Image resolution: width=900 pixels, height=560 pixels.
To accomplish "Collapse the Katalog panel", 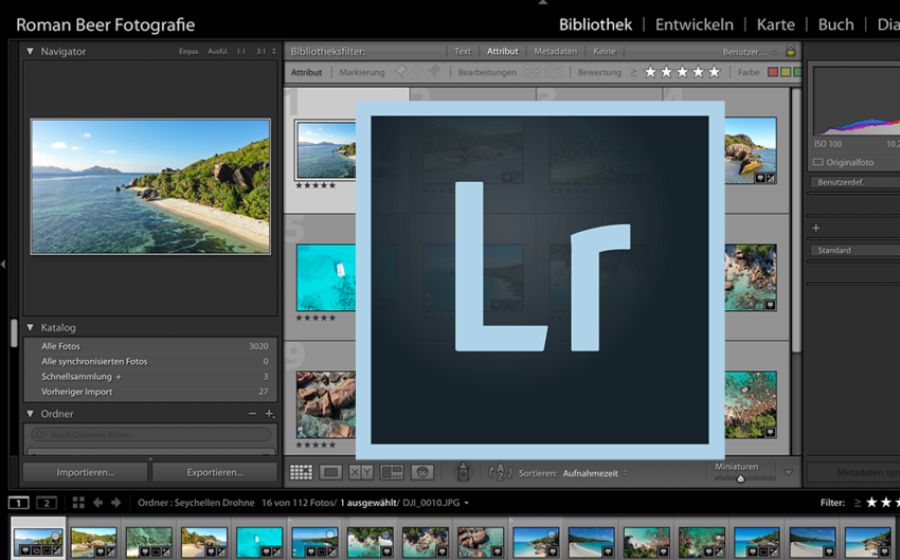I will 30,327.
